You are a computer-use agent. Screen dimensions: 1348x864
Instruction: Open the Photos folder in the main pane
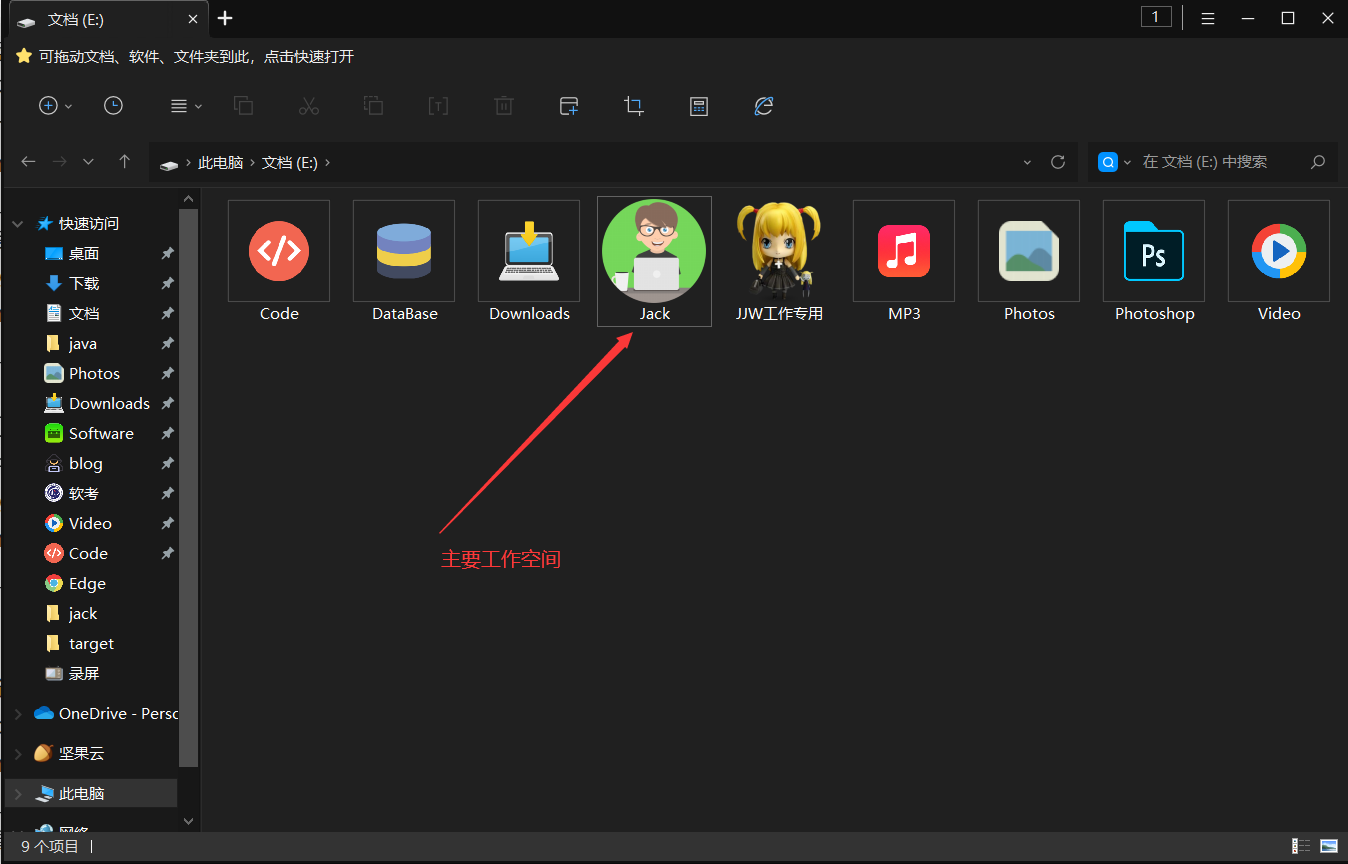tap(1029, 261)
